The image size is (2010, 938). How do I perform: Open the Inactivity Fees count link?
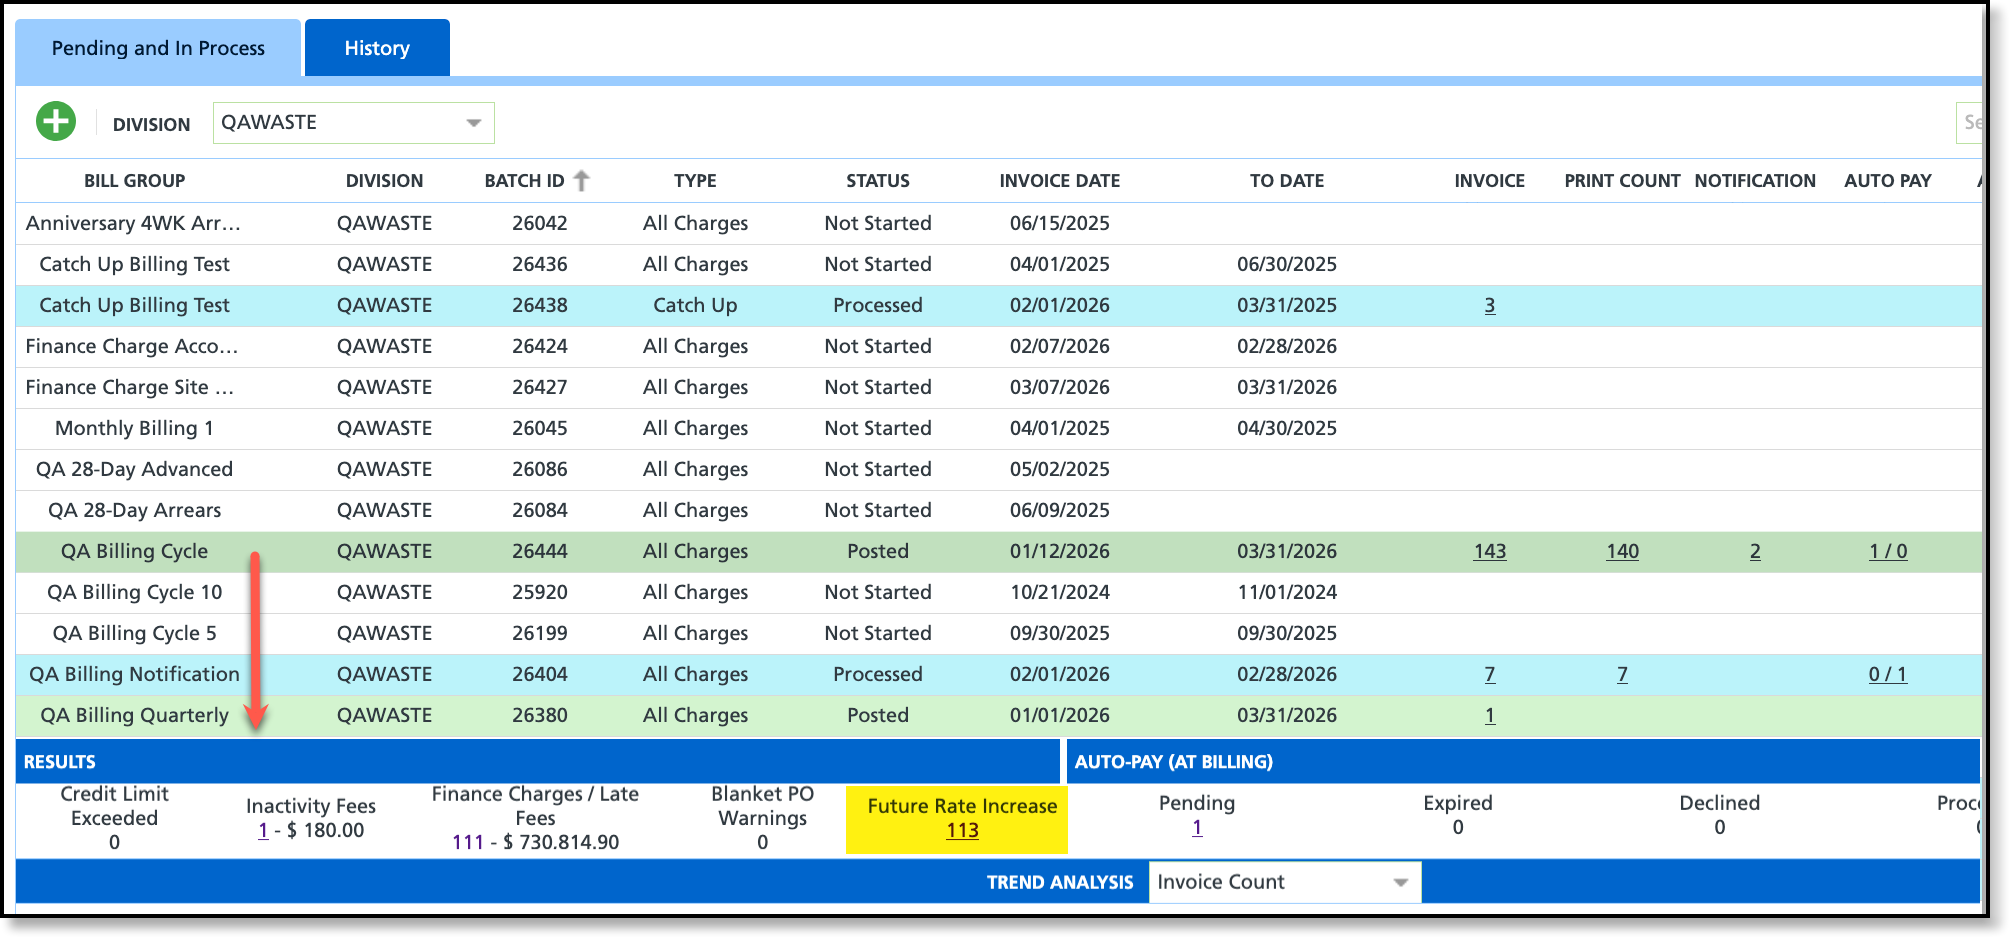[x=263, y=831]
